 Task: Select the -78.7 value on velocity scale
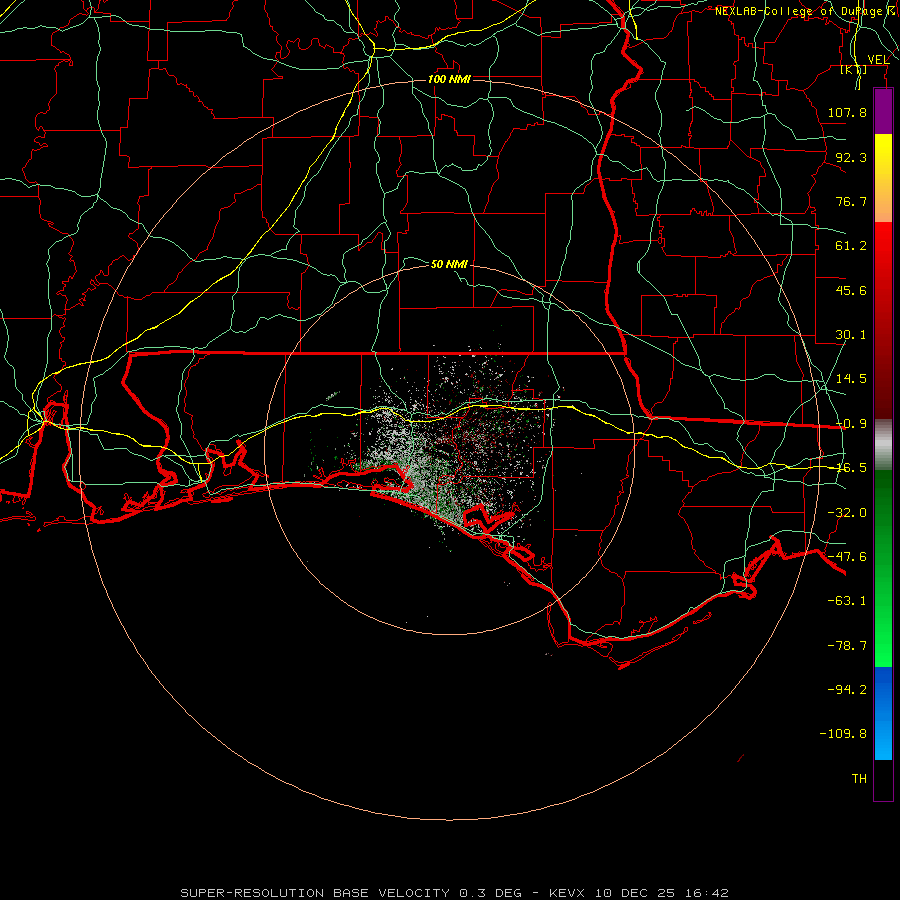tap(847, 646)
